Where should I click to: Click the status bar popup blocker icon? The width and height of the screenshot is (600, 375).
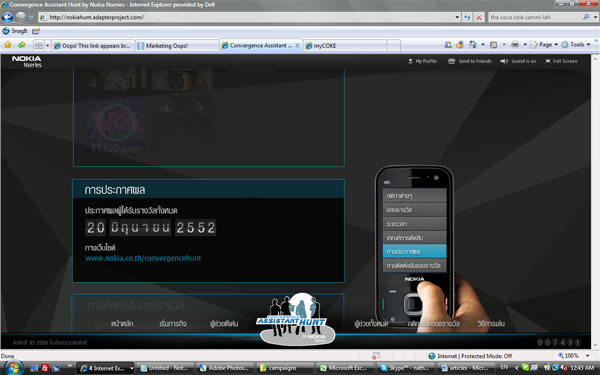click(x=376, y=356)
